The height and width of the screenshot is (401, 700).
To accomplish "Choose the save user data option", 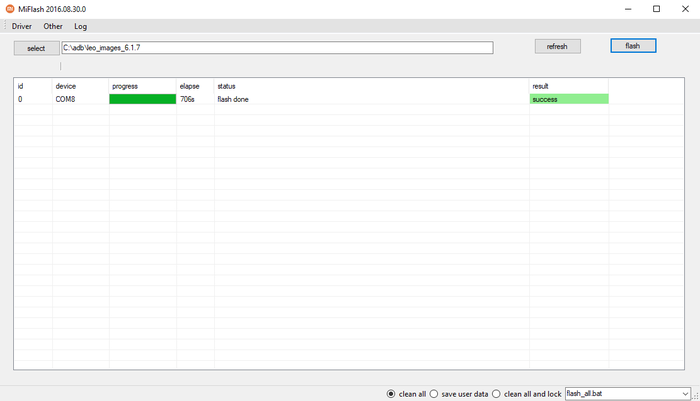I will [x=434, y=394].
